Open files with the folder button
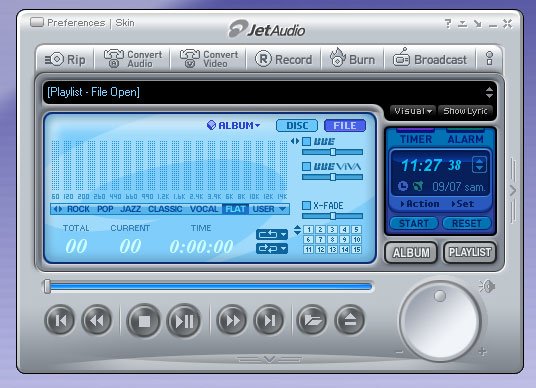536x388 pixels. [x=312, y=320]
